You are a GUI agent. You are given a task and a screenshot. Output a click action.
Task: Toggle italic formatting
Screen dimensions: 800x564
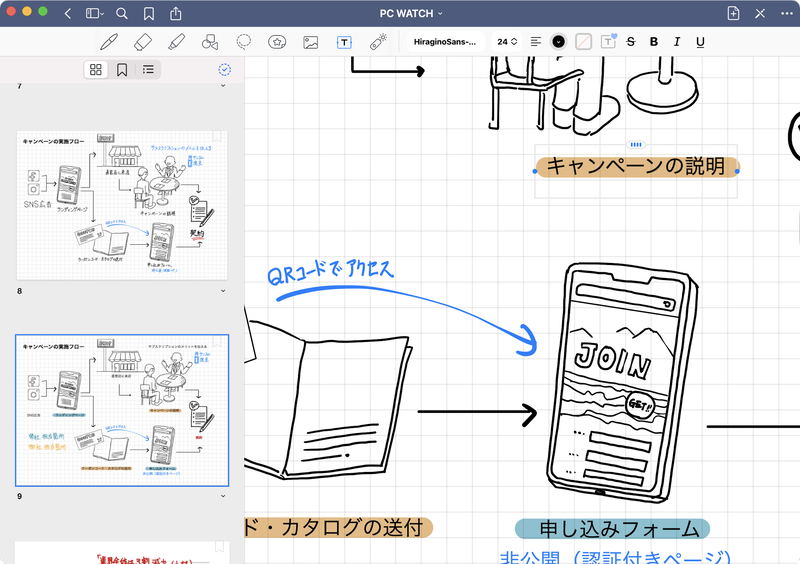(677, 42)
